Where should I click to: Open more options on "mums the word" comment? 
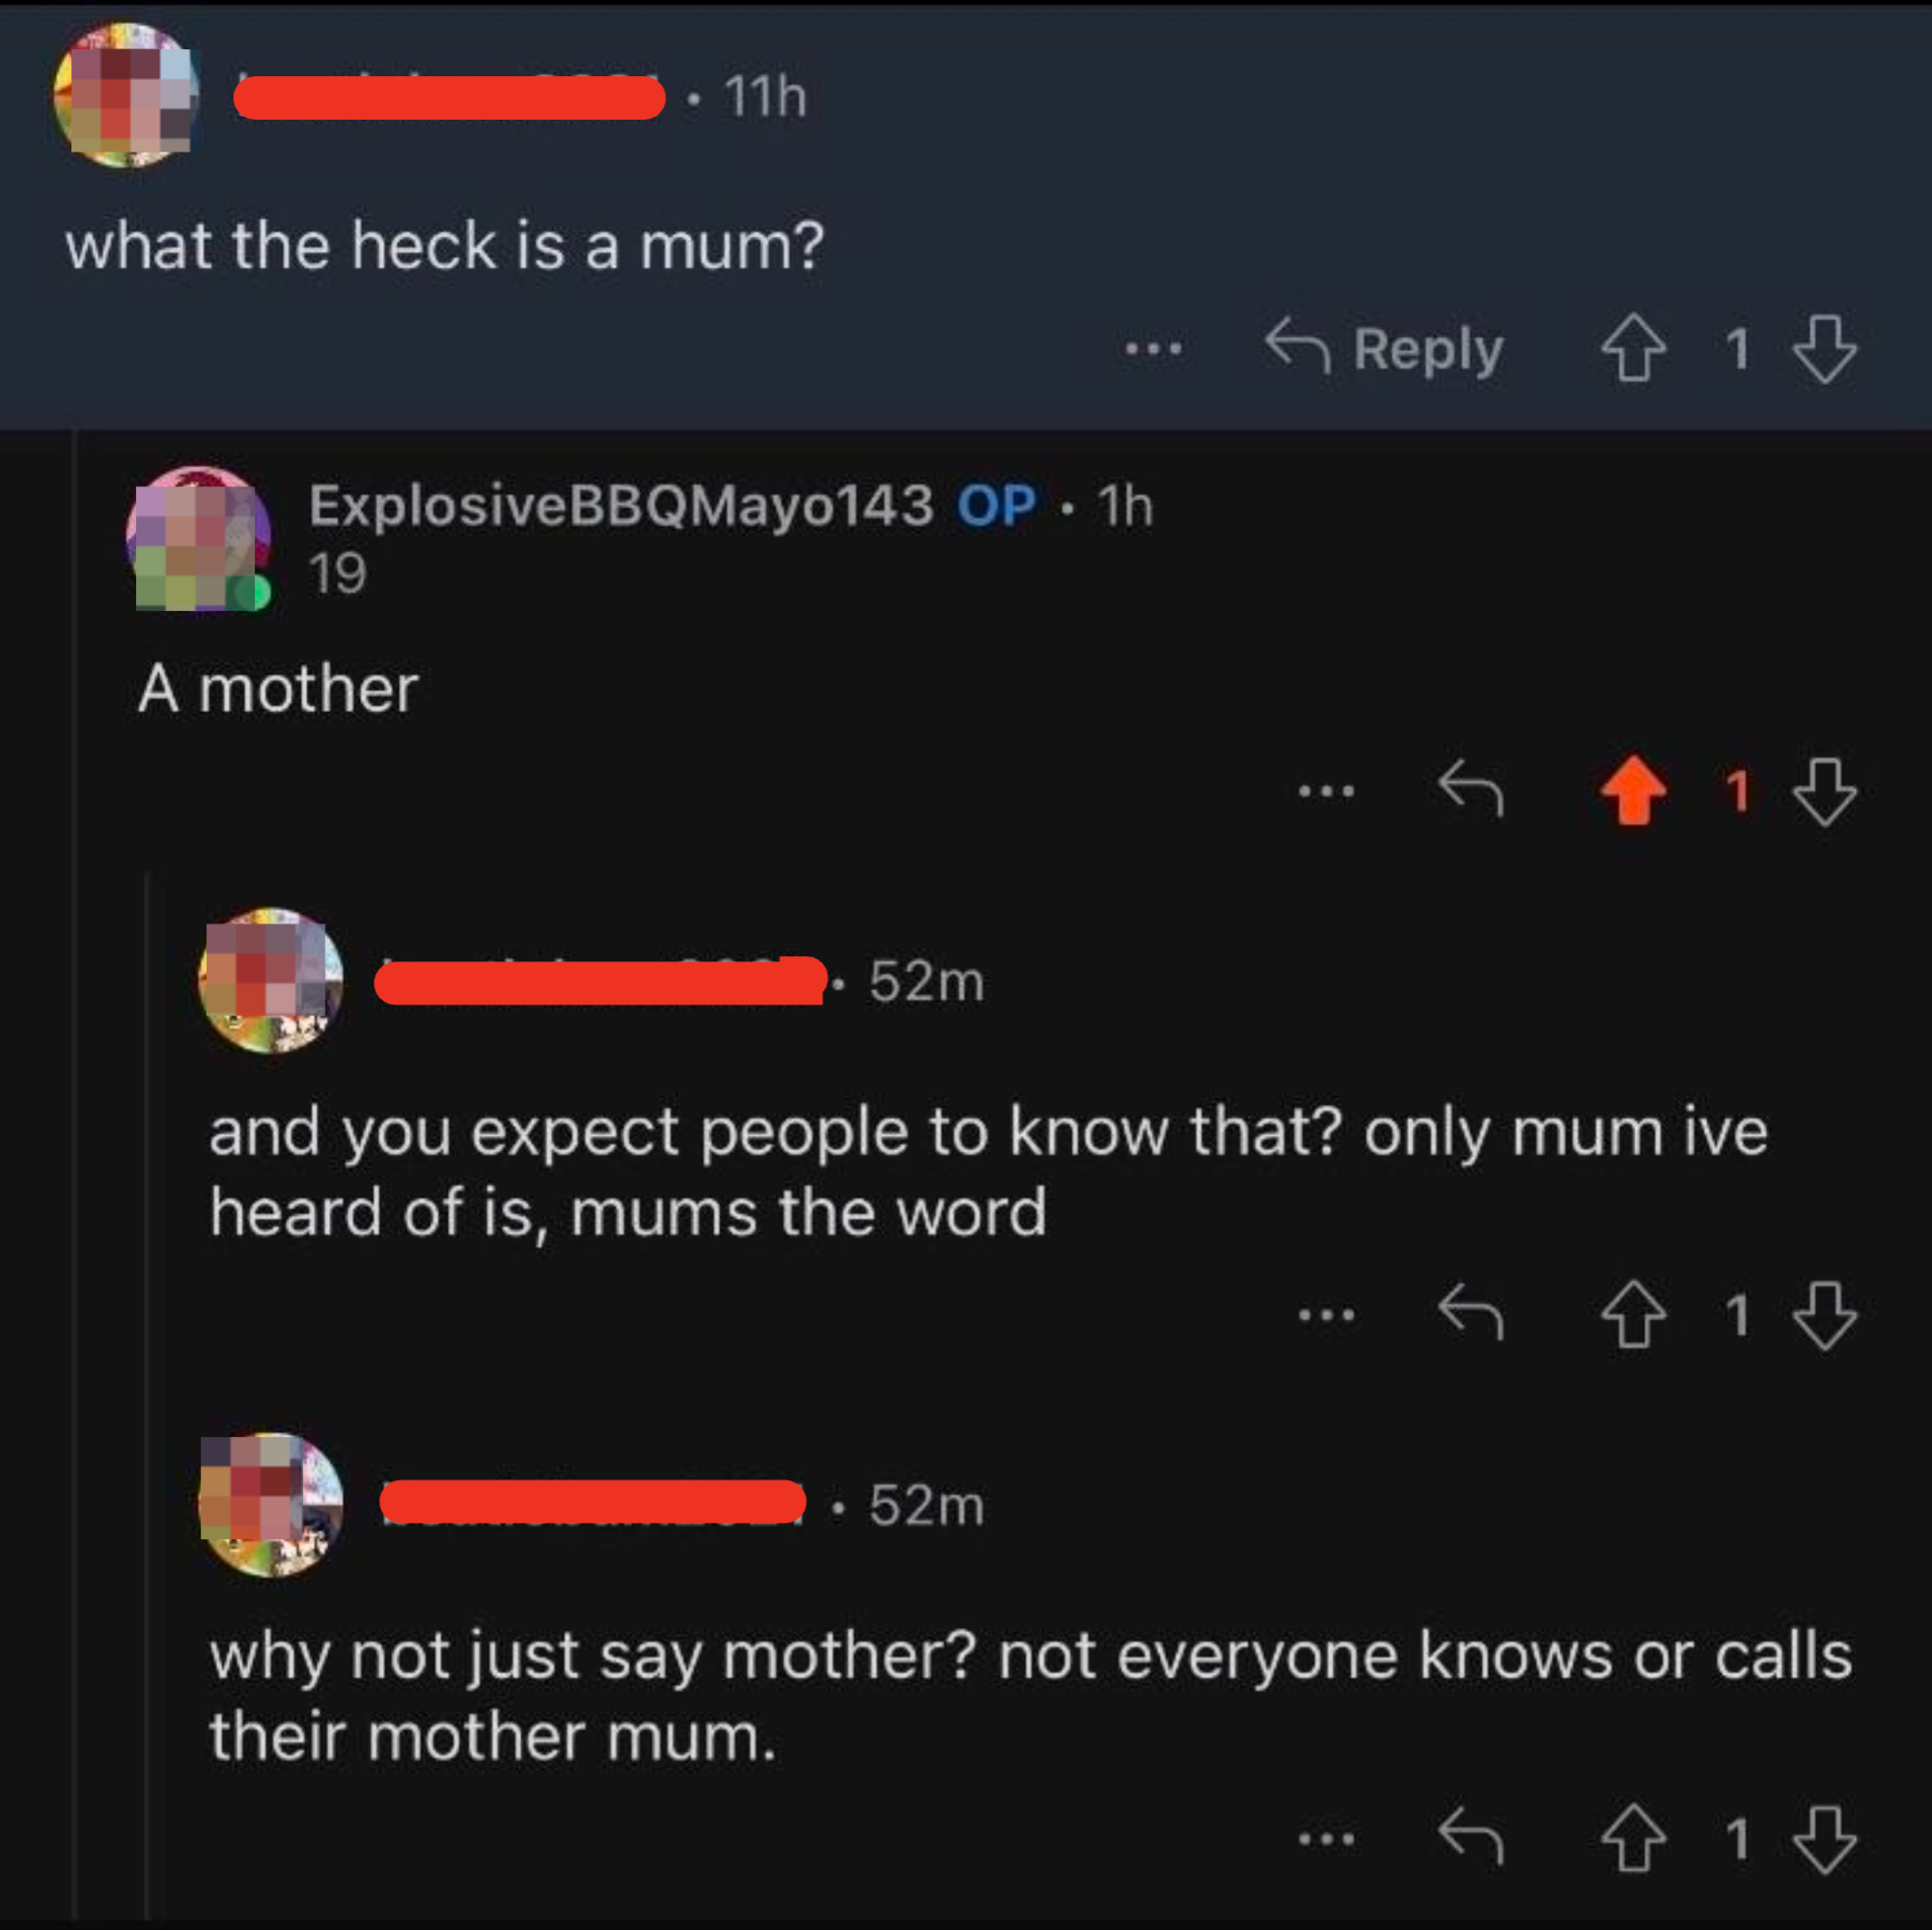tap(1326, 1315)
